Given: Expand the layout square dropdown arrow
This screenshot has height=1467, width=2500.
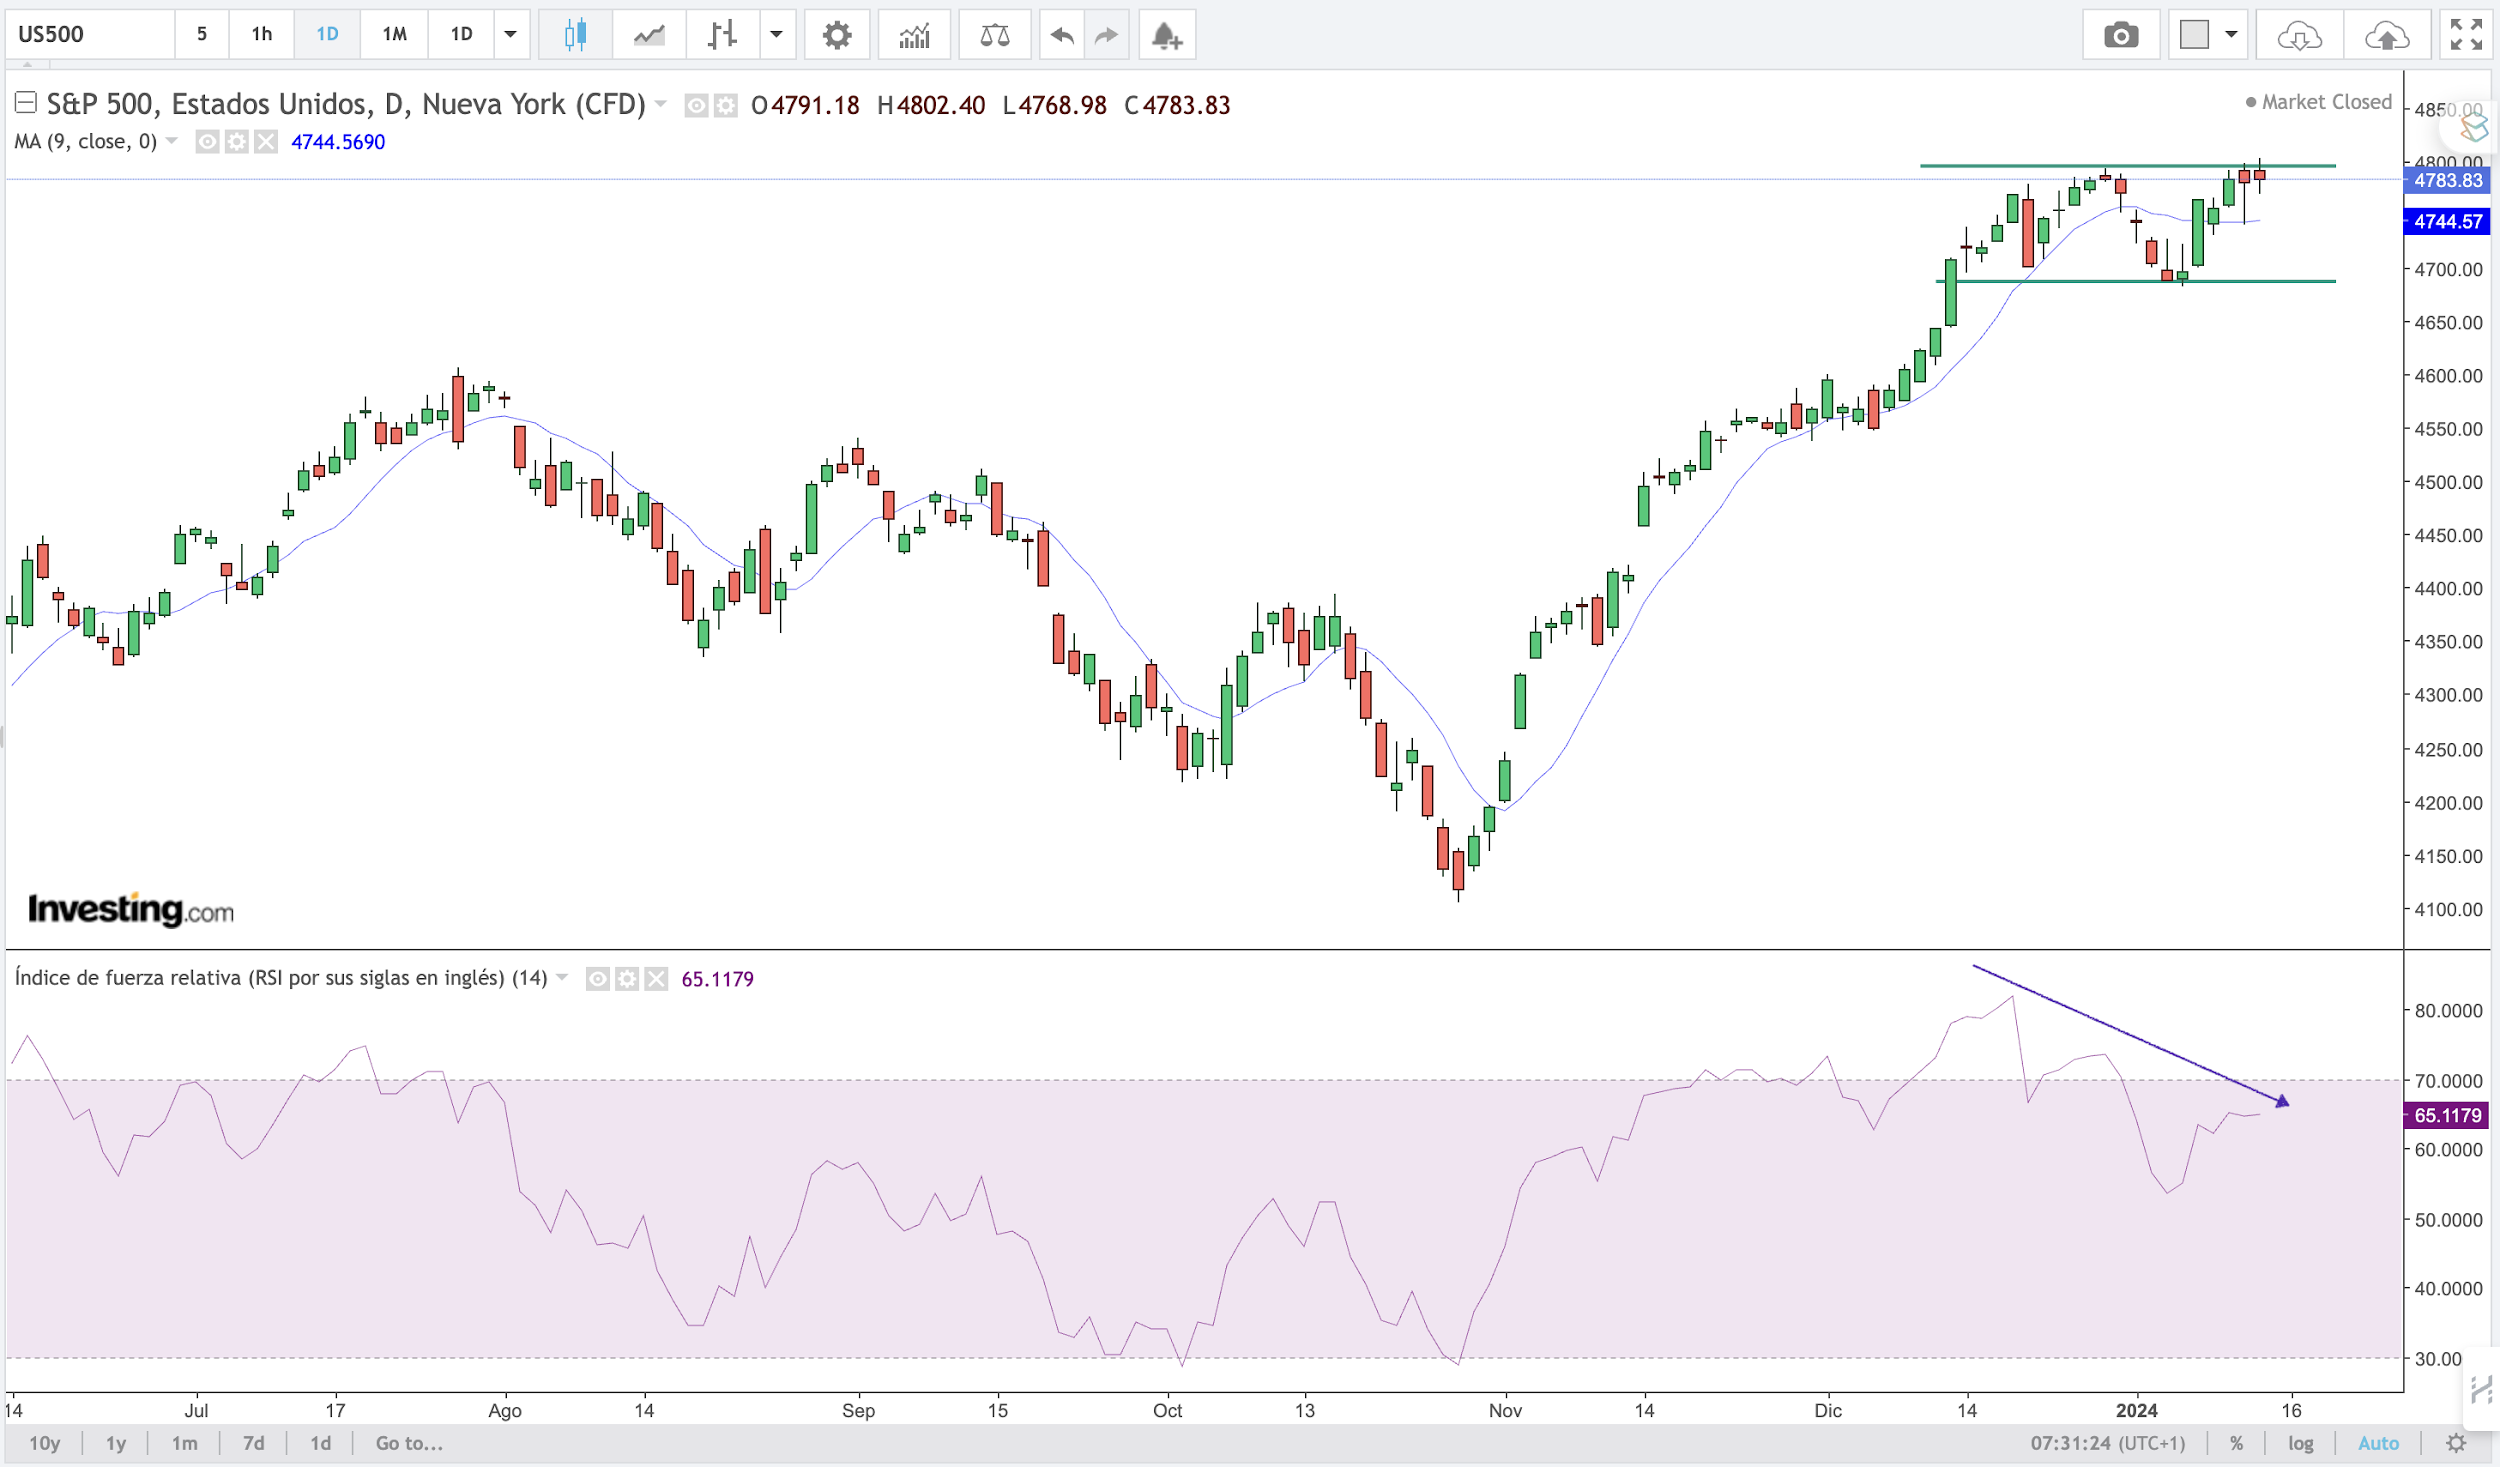Looking at the screenshot, I should (2231, 35).
